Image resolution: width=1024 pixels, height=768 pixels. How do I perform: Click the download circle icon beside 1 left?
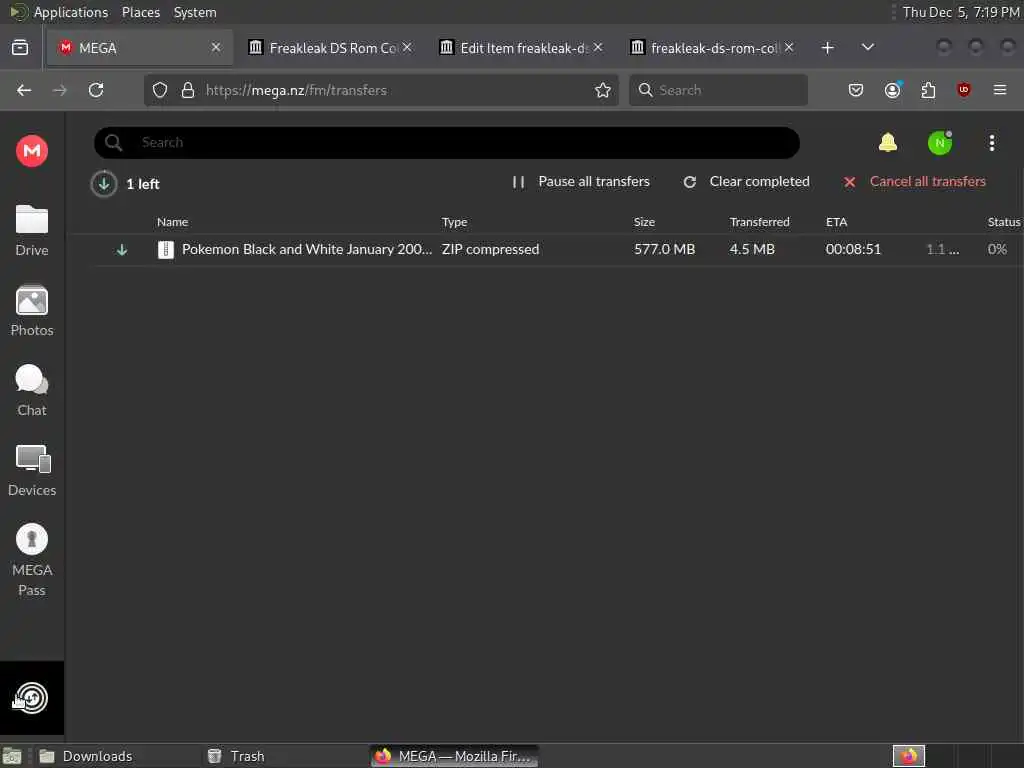tap(103, 184)
